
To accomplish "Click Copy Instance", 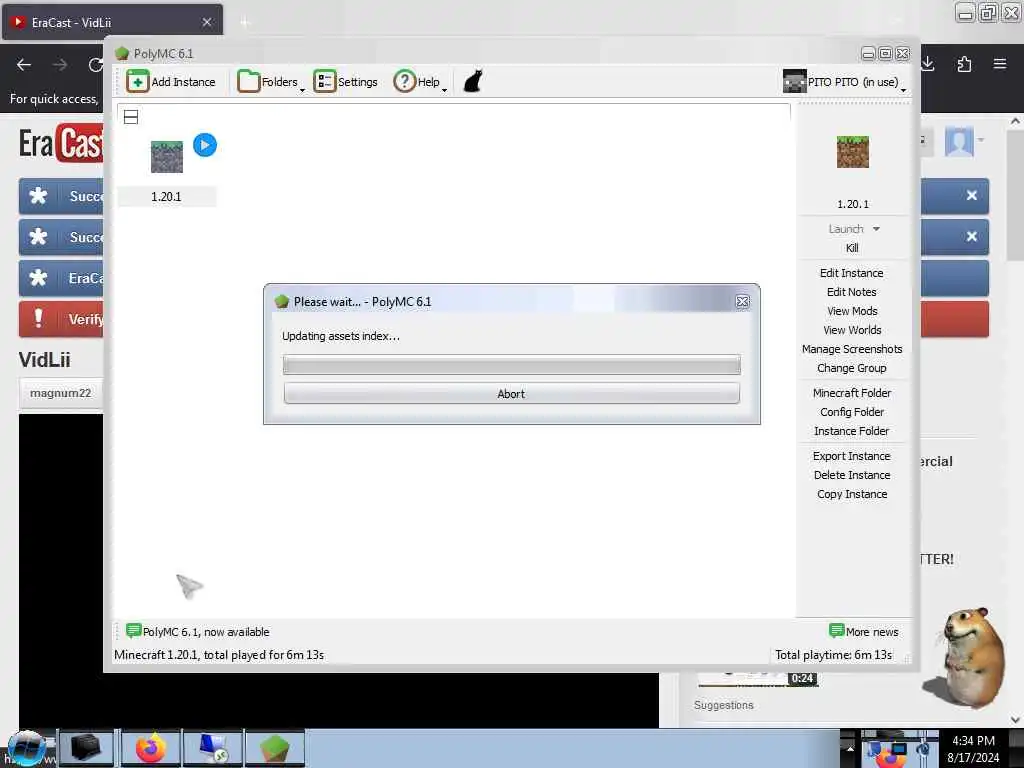I will click(x=852, y=494).
